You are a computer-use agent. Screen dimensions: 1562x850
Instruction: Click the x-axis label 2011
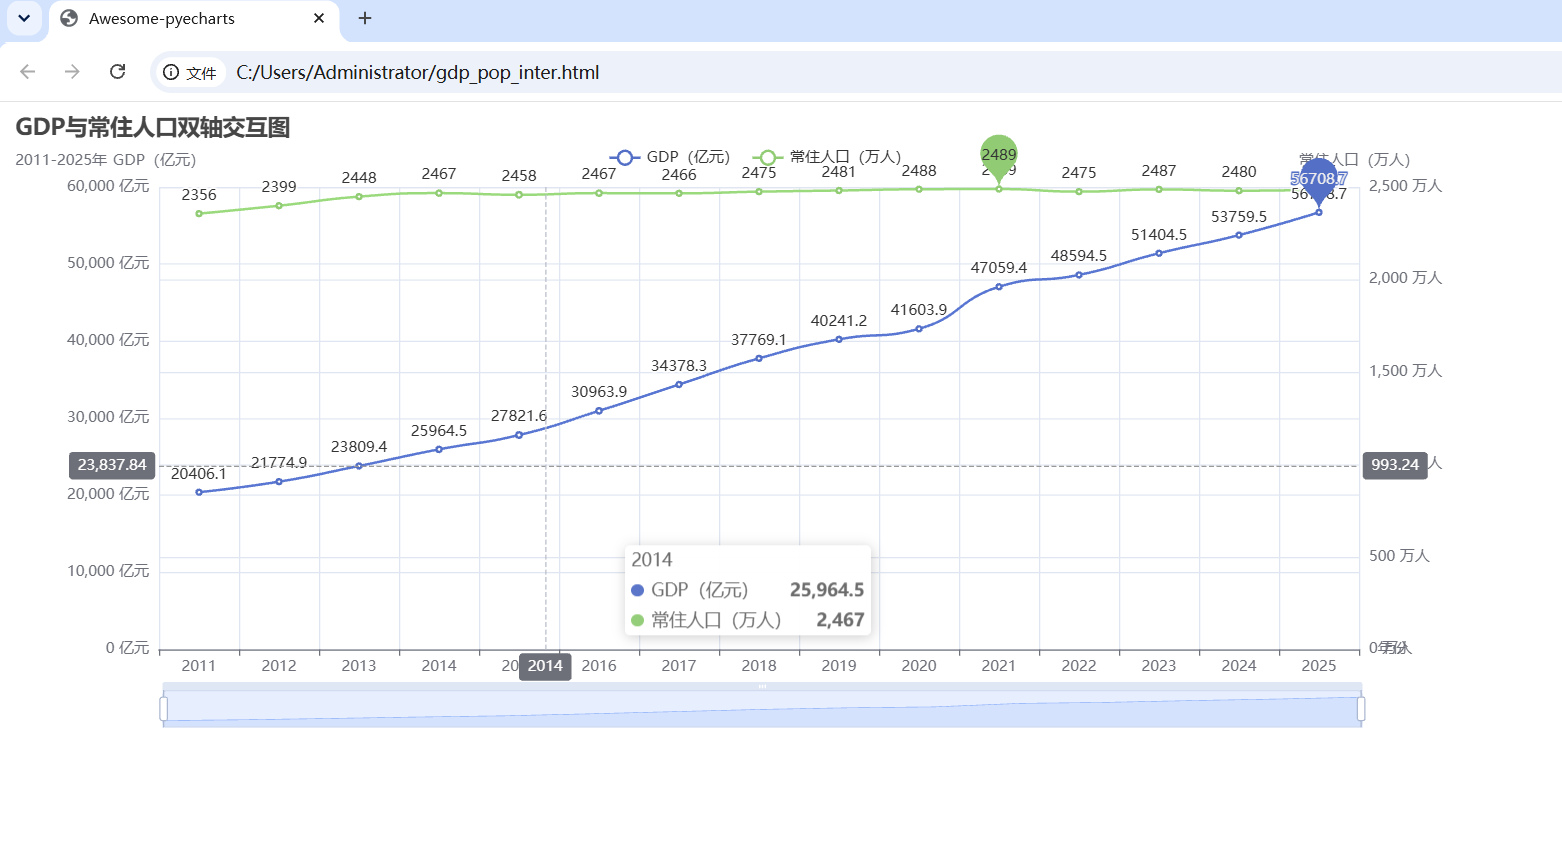[x=199, y=666]
